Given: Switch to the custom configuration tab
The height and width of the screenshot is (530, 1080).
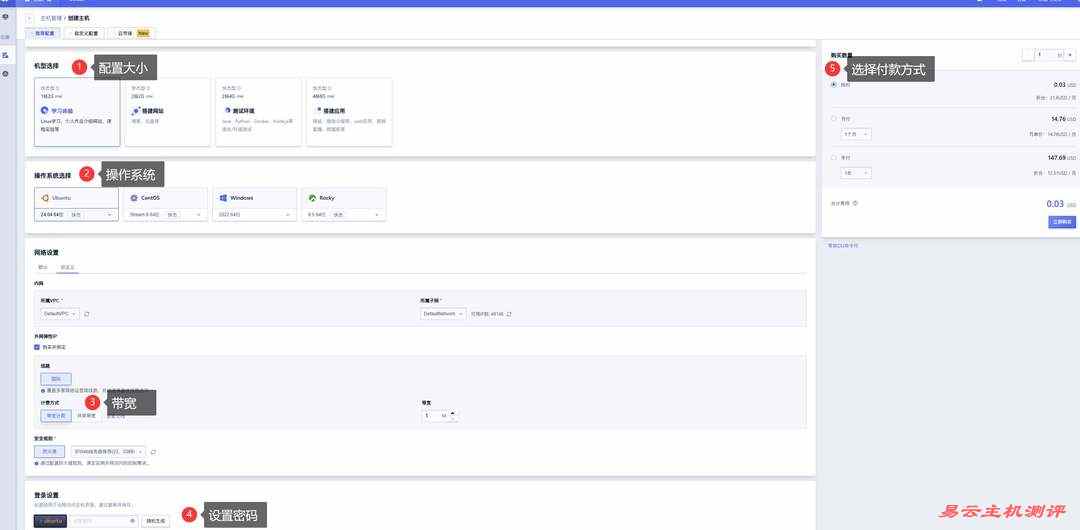Looking at the screenshot, I should (x=84, y=33).
